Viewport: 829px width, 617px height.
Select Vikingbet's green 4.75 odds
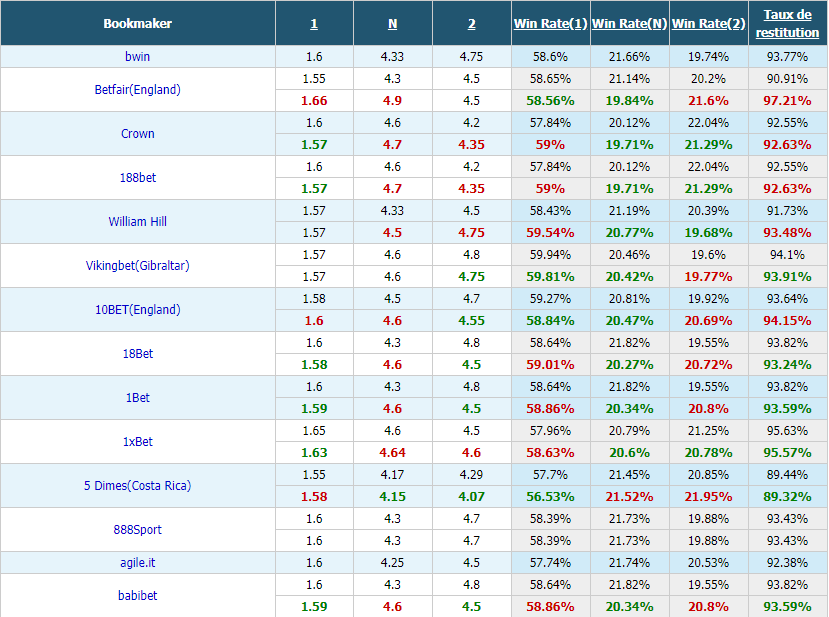(x=472, y=277)
